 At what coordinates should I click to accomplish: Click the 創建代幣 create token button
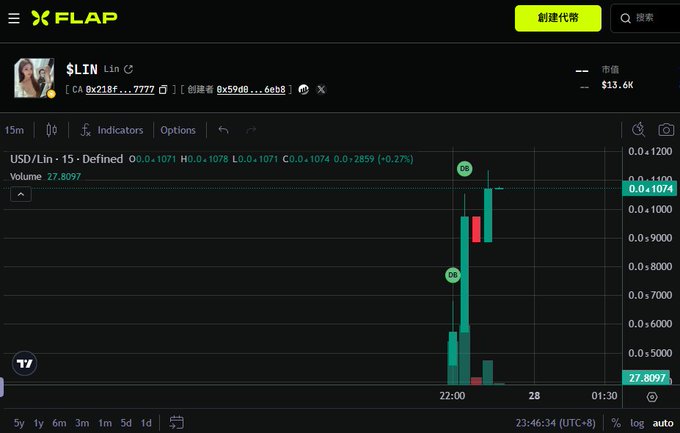[x=558, y=18]
